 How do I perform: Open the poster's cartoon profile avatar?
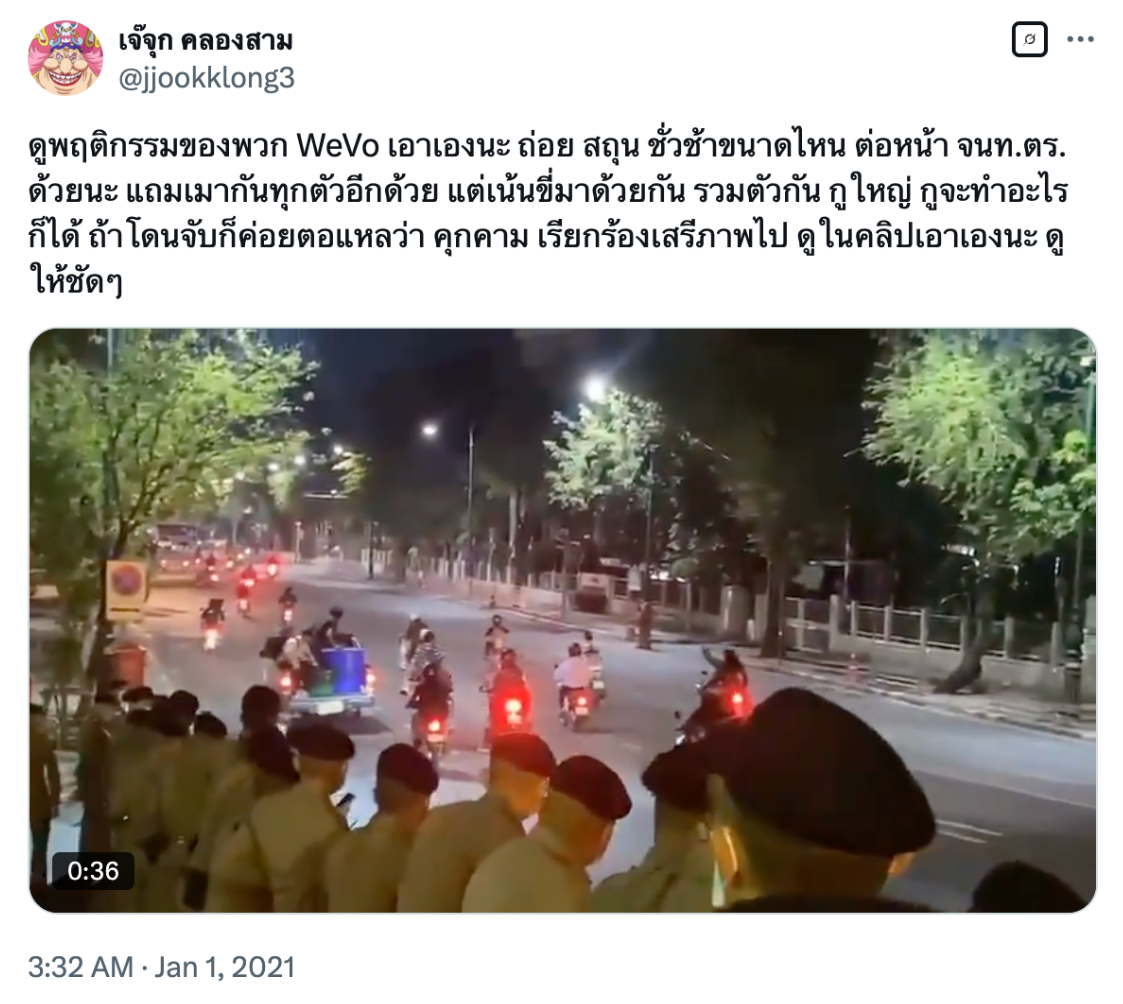pos(65,58)
